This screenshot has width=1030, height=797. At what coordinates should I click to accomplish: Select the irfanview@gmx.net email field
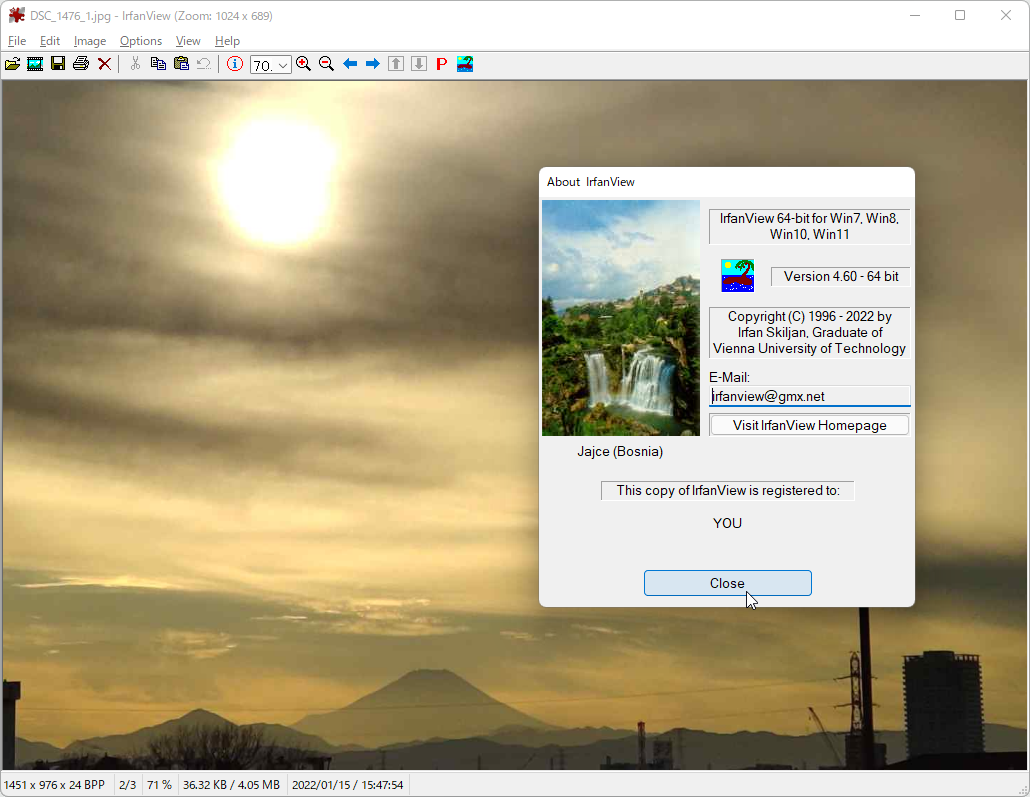[x=809, y=396]
